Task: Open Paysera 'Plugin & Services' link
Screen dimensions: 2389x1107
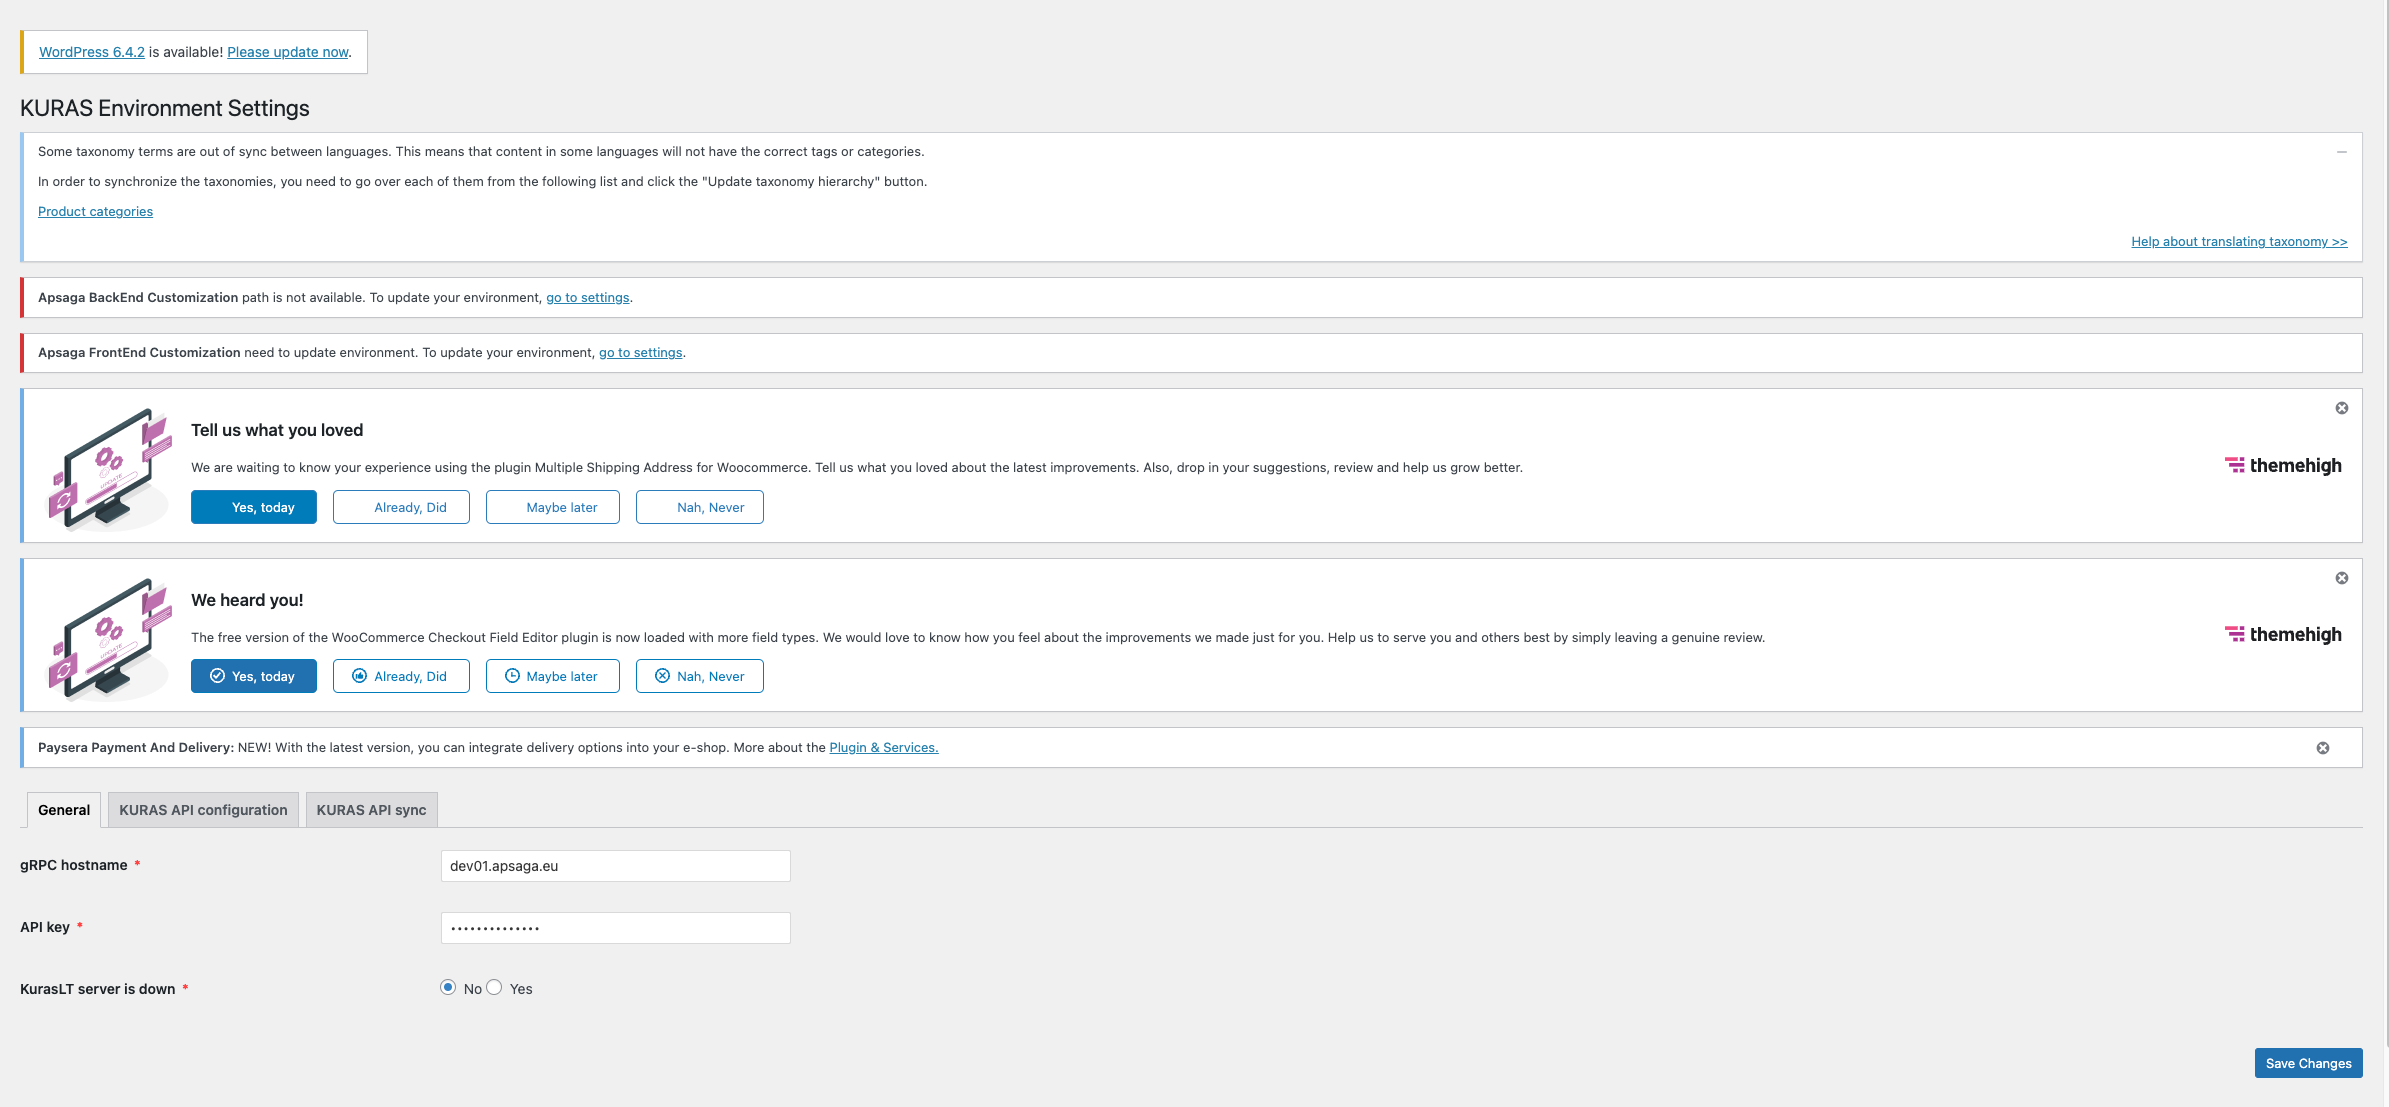Action: [884, 748]
